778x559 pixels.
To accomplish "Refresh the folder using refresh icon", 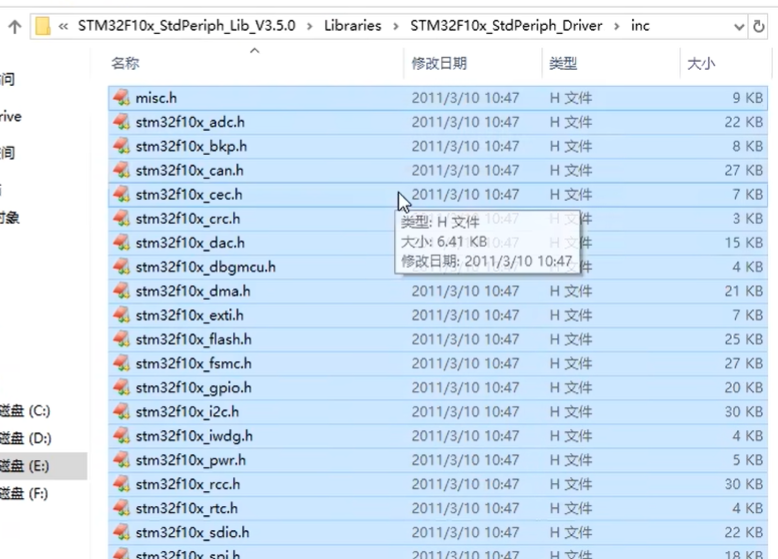I will (x=758, y=26).
